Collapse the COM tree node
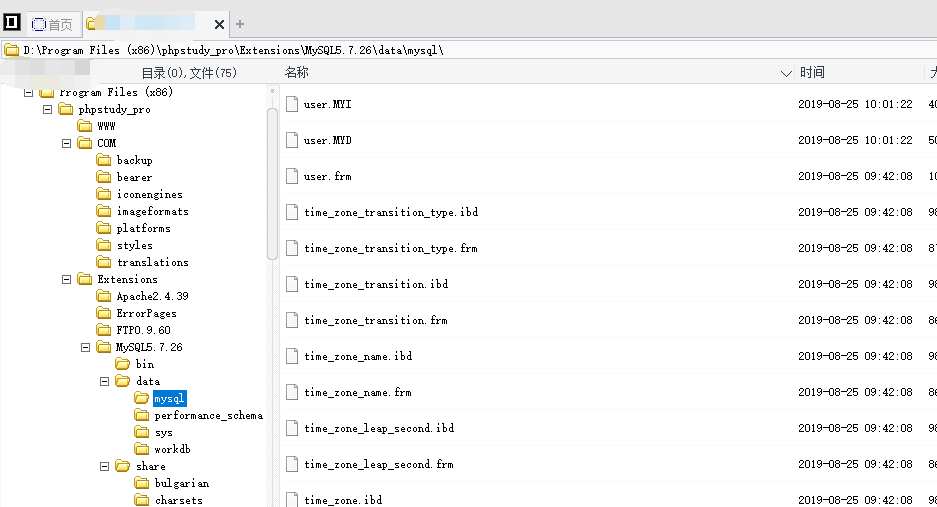Image resolution: width=937 pixels, height=507 pixels. pos(66,143)
